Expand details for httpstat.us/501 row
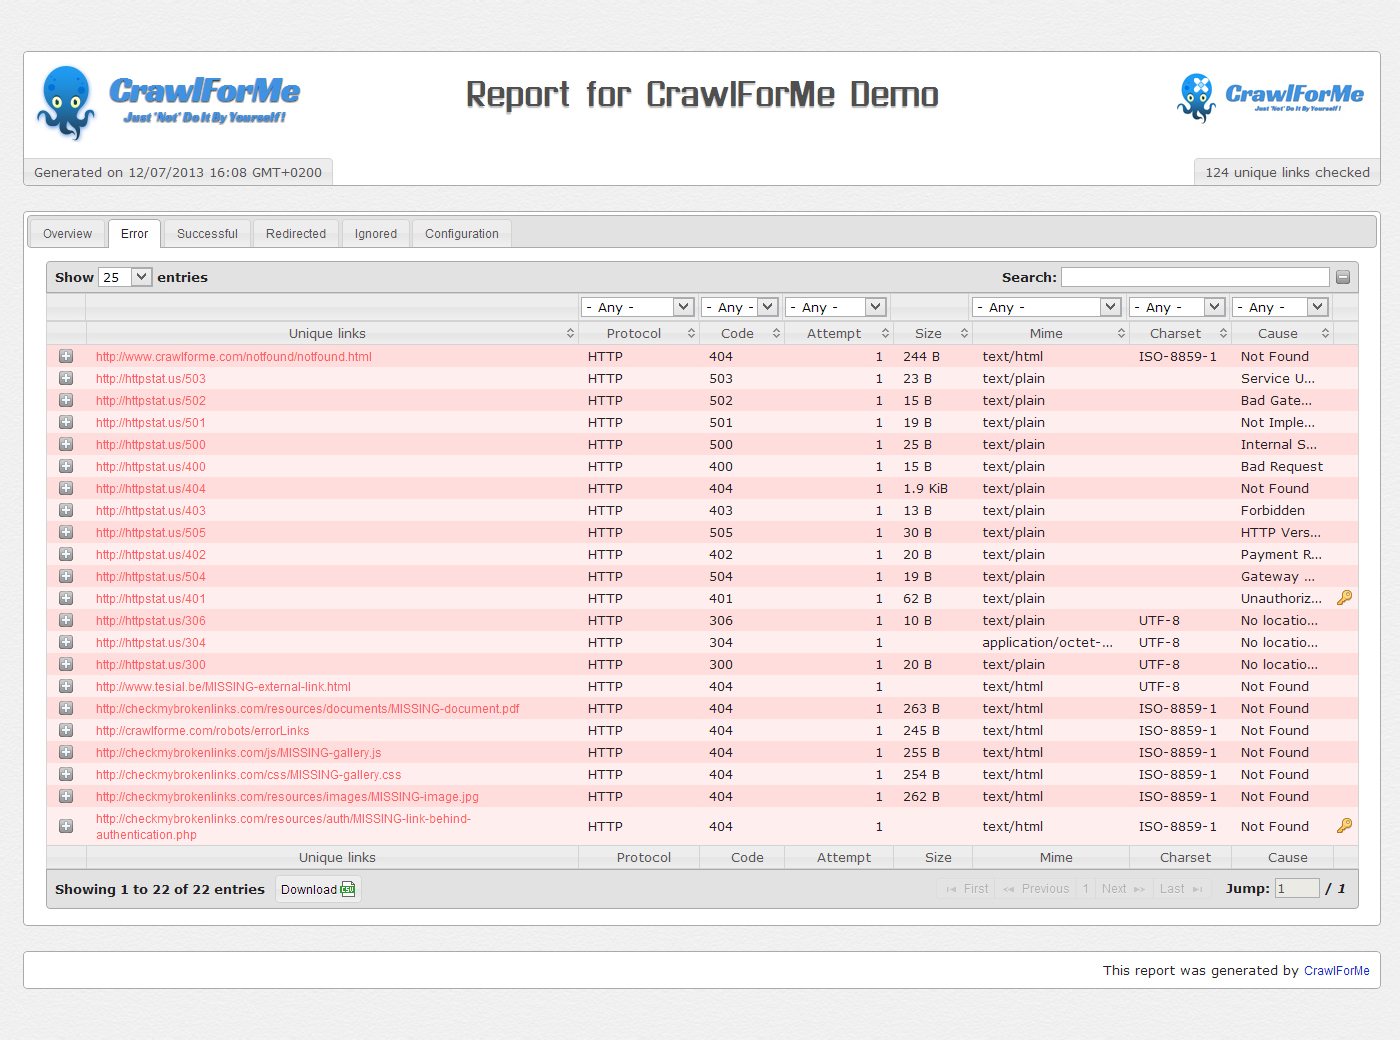 [x=66, y=423]
